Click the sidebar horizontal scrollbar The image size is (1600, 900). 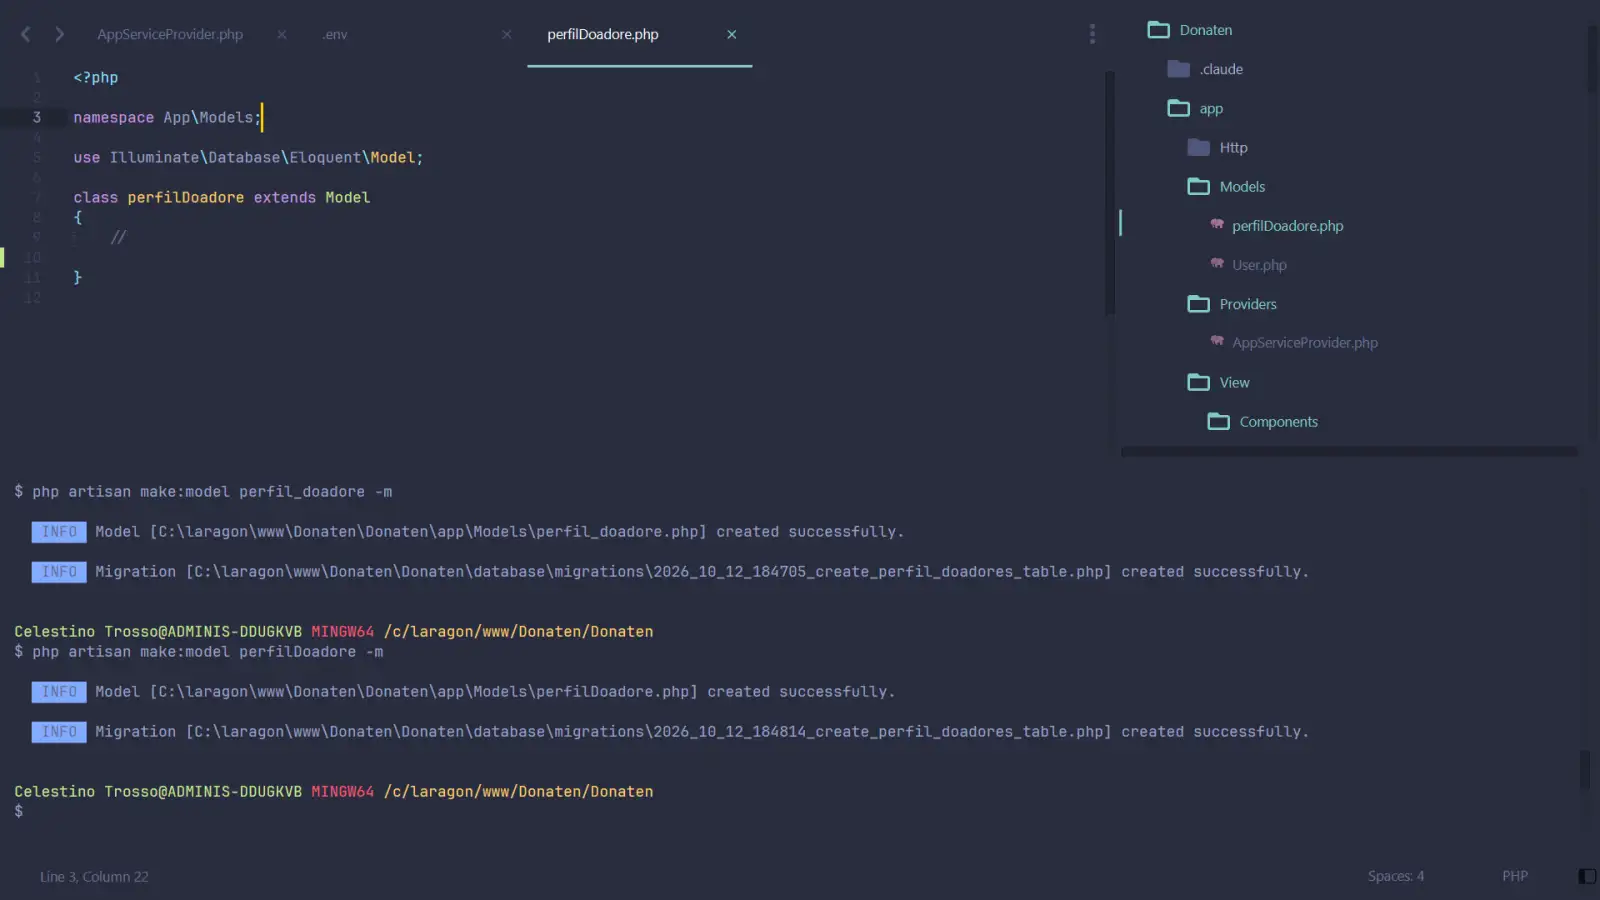1349,452
